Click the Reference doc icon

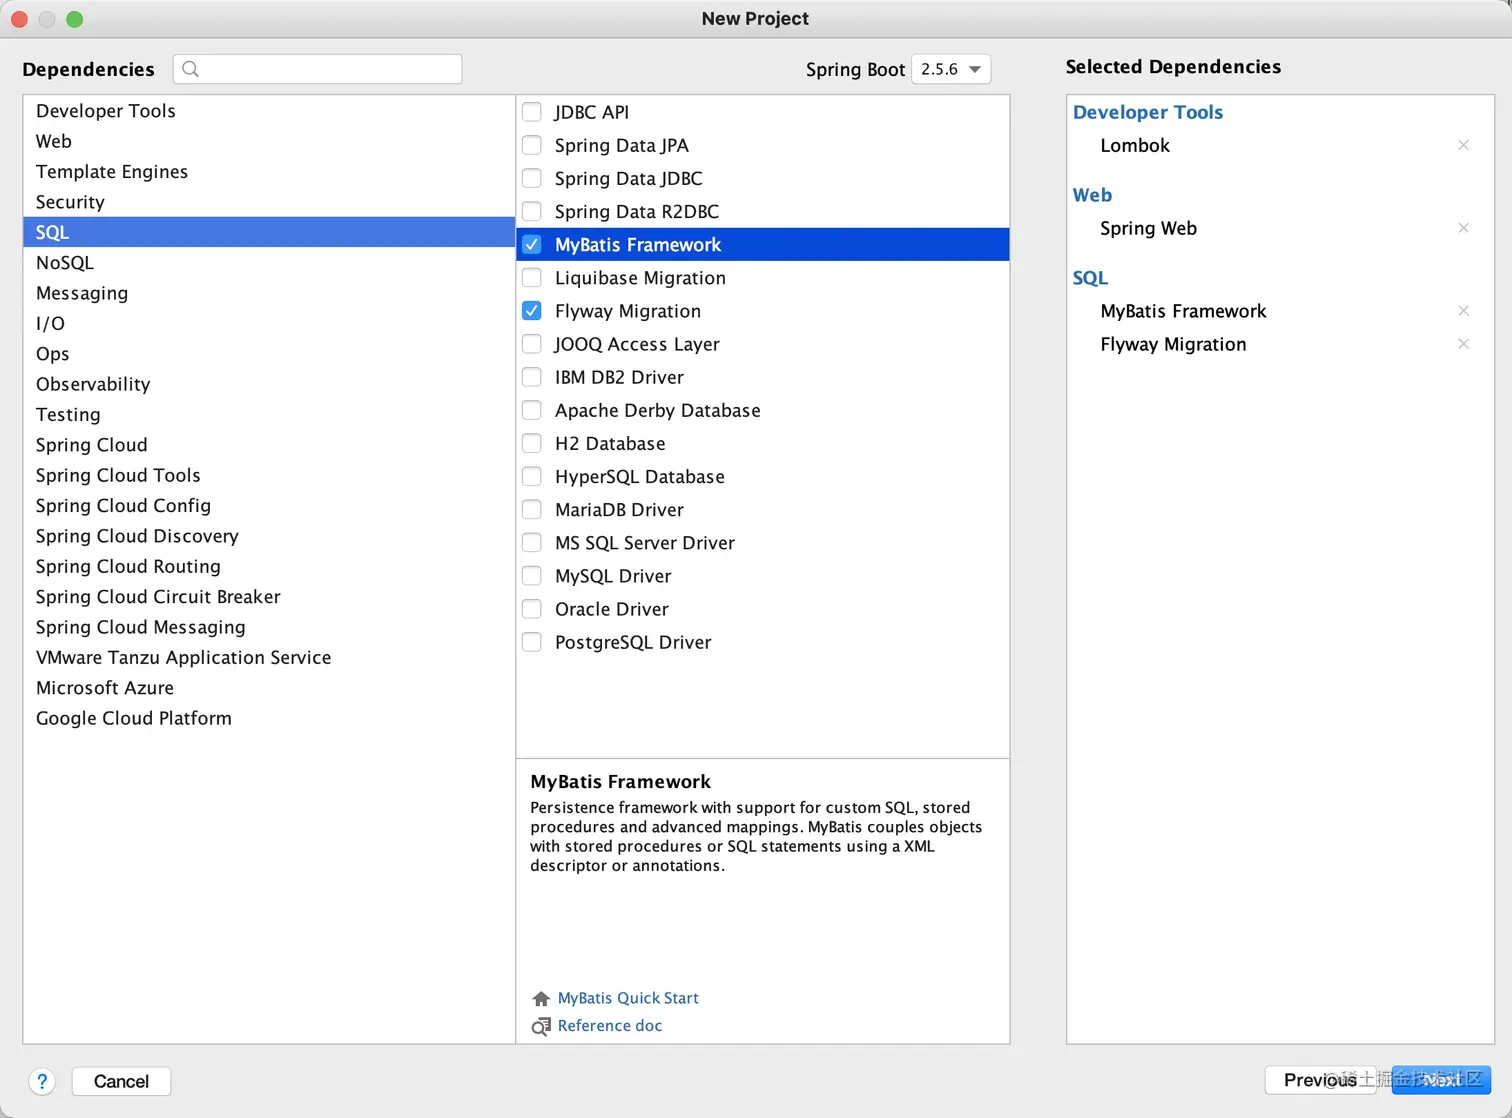[541, 1027]
